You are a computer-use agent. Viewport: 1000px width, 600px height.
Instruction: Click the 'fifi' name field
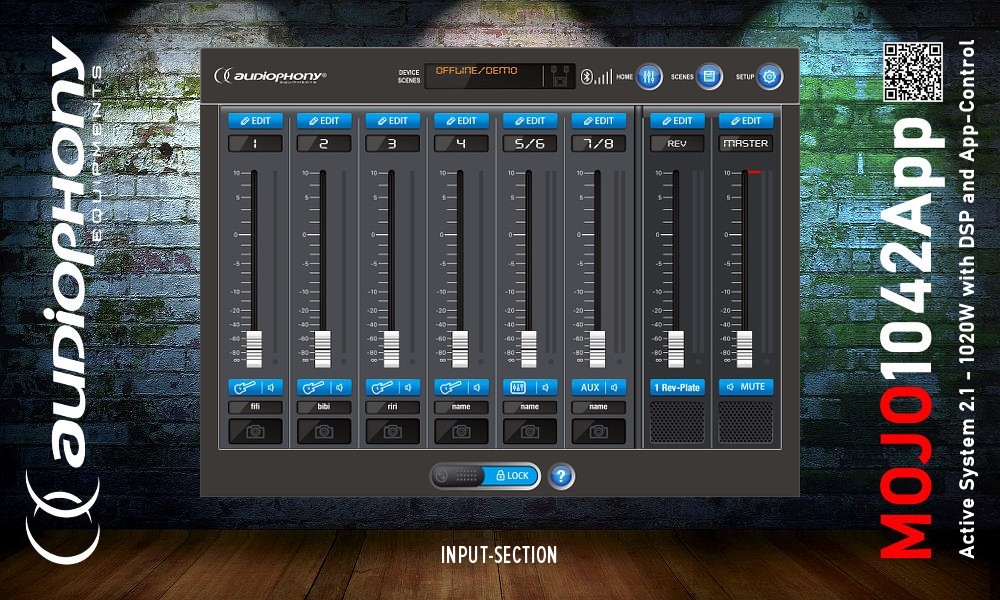(255, 407)
